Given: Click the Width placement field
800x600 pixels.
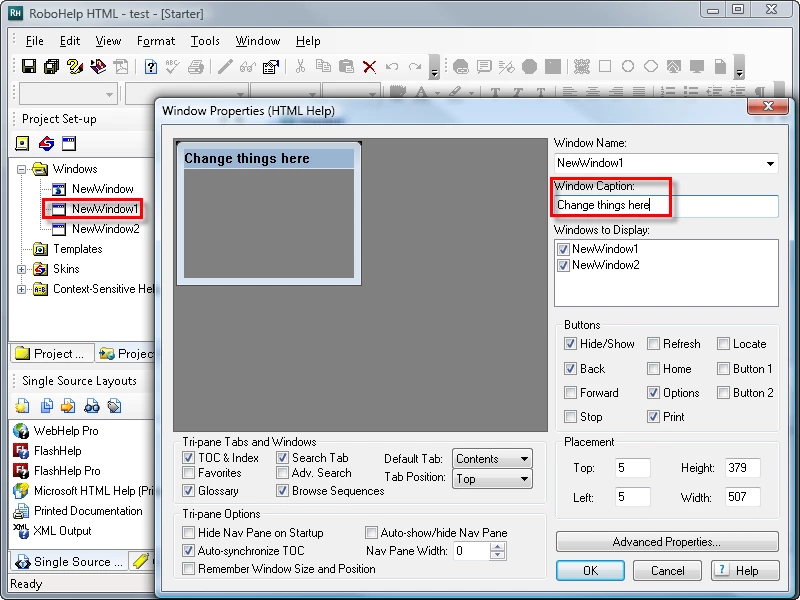Looking at the screenshot, I should 742,497.
